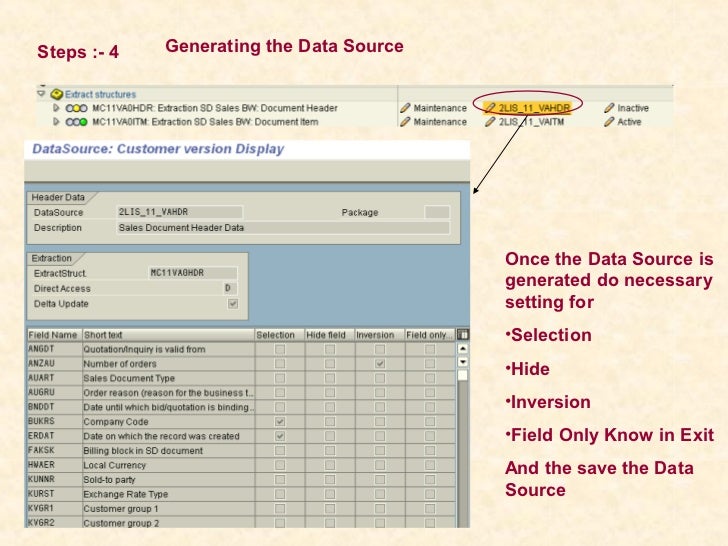The height and width of the screenshot is (546, 728).
Task: Click the Extract structures folder icon
Action: coord(57,94)
